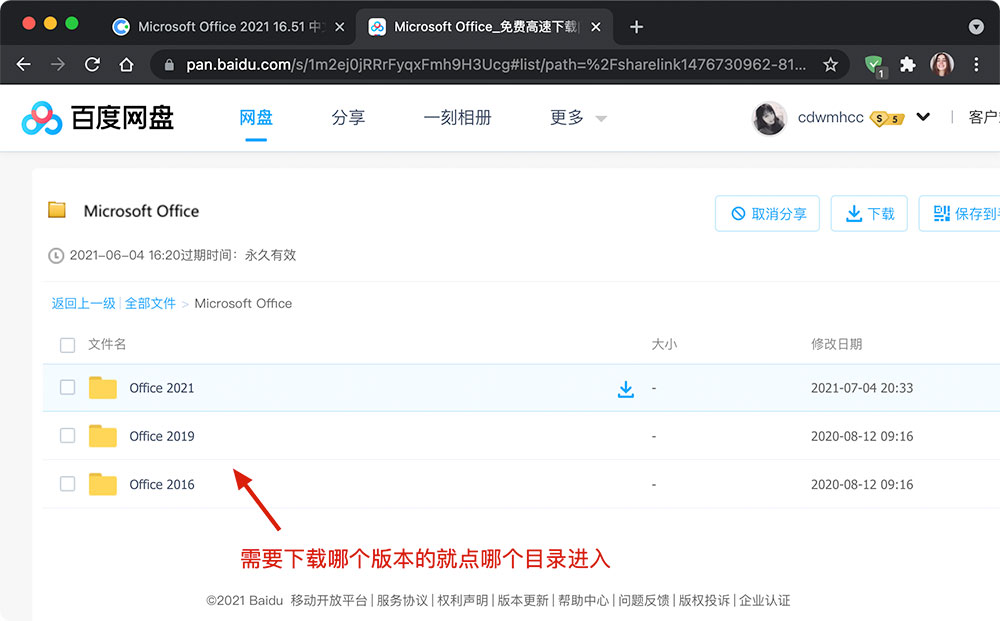Open the Chrome profile avatar
This screenshot has height=621, width=1000.
pos(942,64)
